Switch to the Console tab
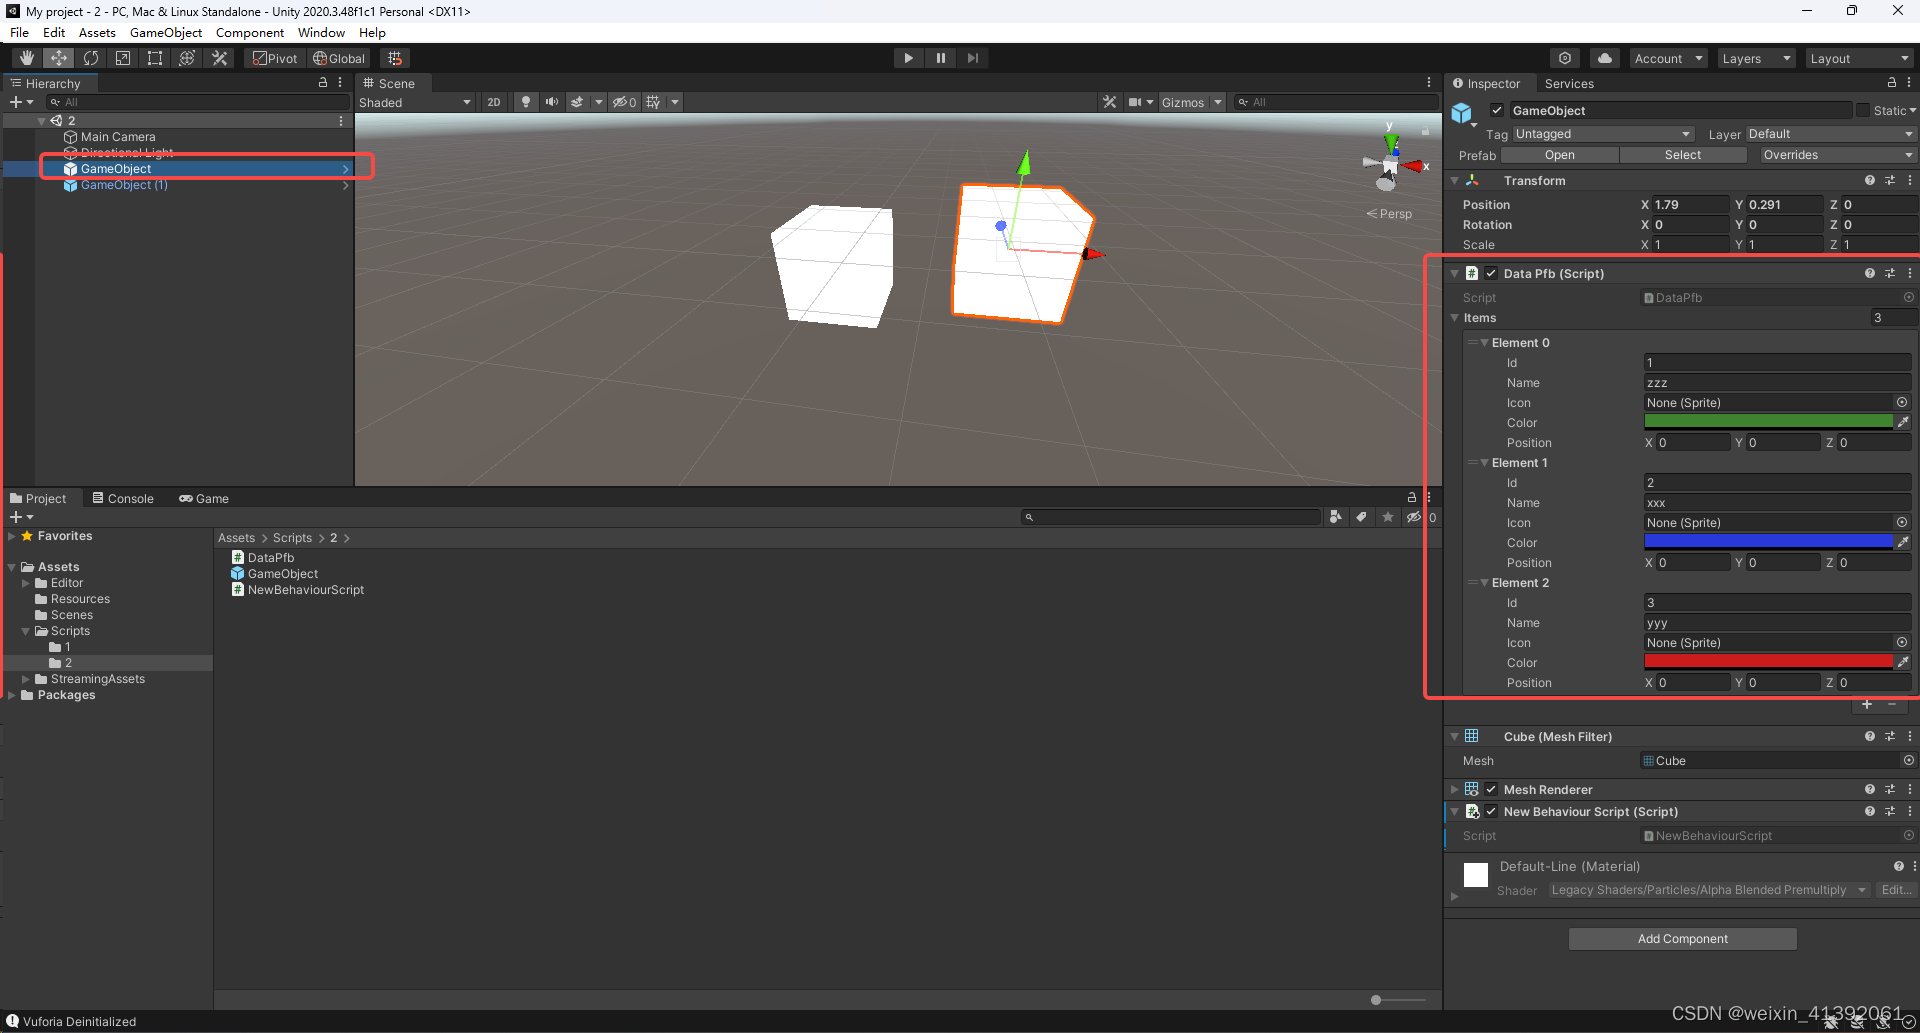1920x1033 pixels. pos(123,499)
